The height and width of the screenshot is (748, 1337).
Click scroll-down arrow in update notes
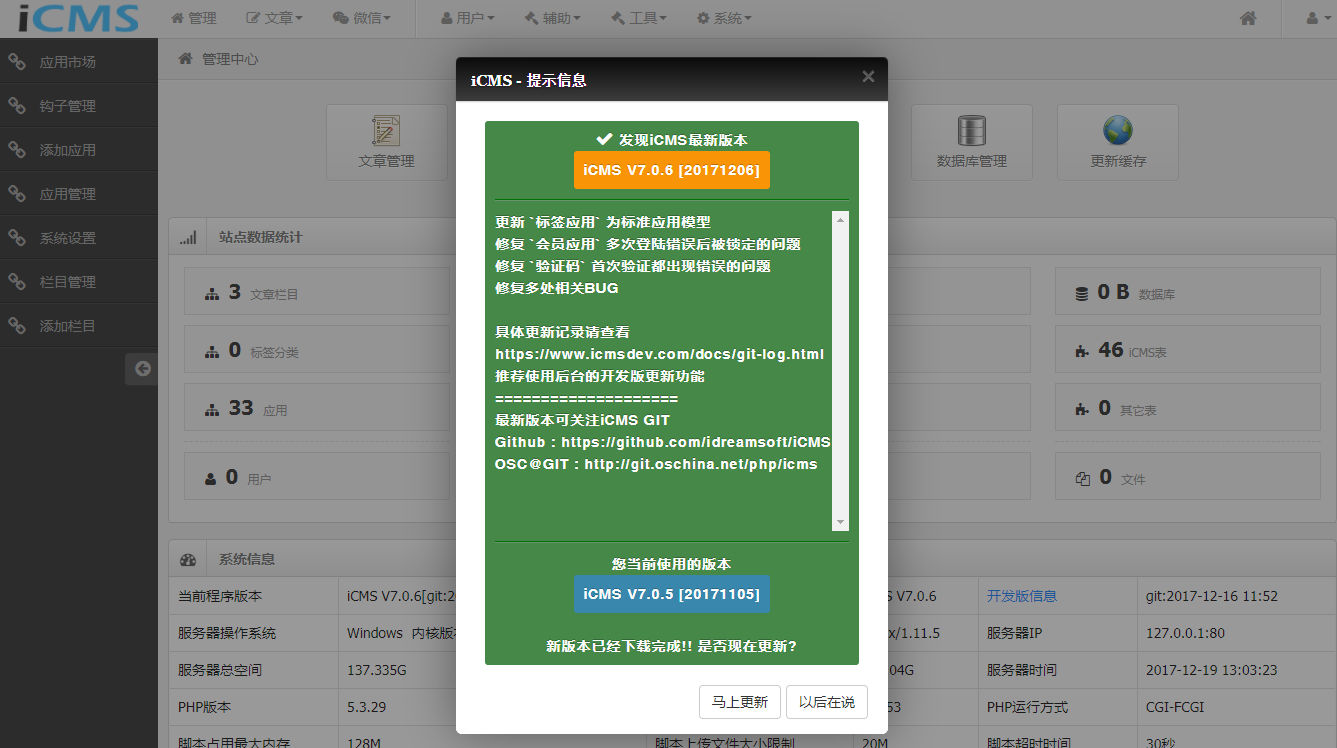pyautogui.click(x=840, y=522)
